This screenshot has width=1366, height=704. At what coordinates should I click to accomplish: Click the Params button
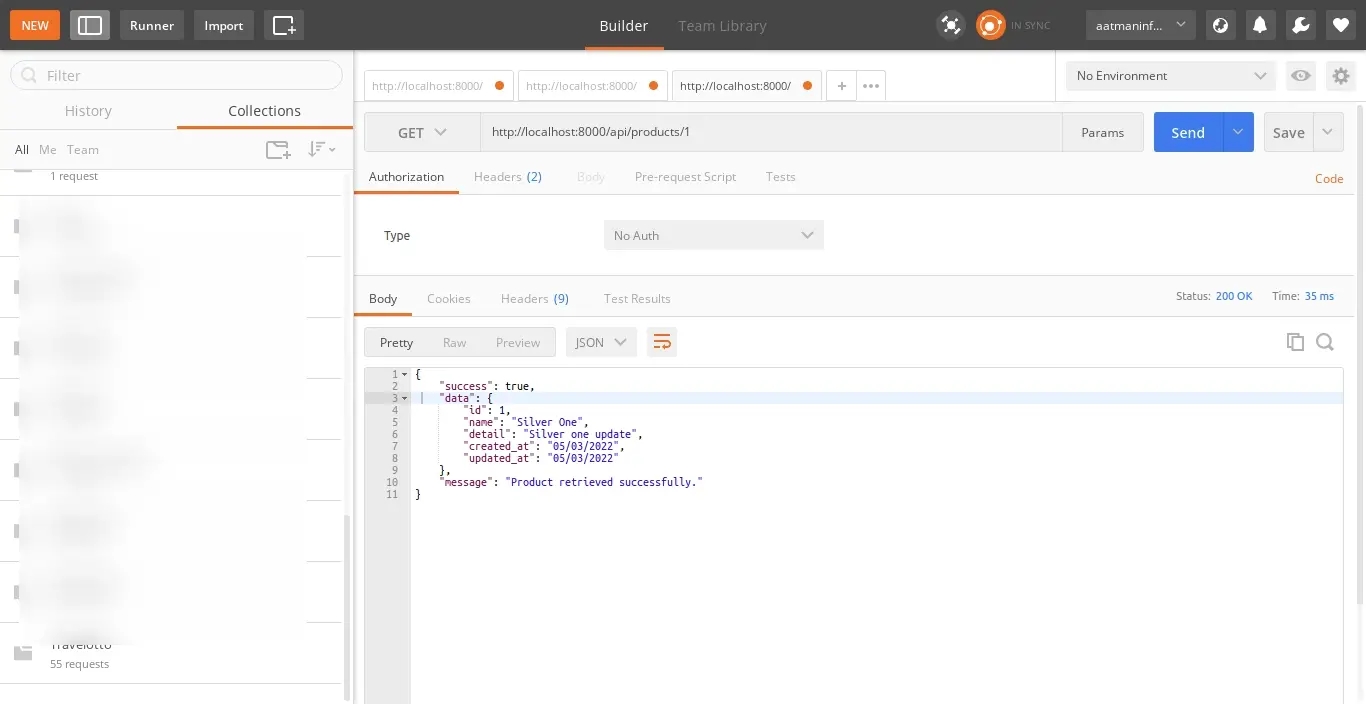pos(1102,132)
